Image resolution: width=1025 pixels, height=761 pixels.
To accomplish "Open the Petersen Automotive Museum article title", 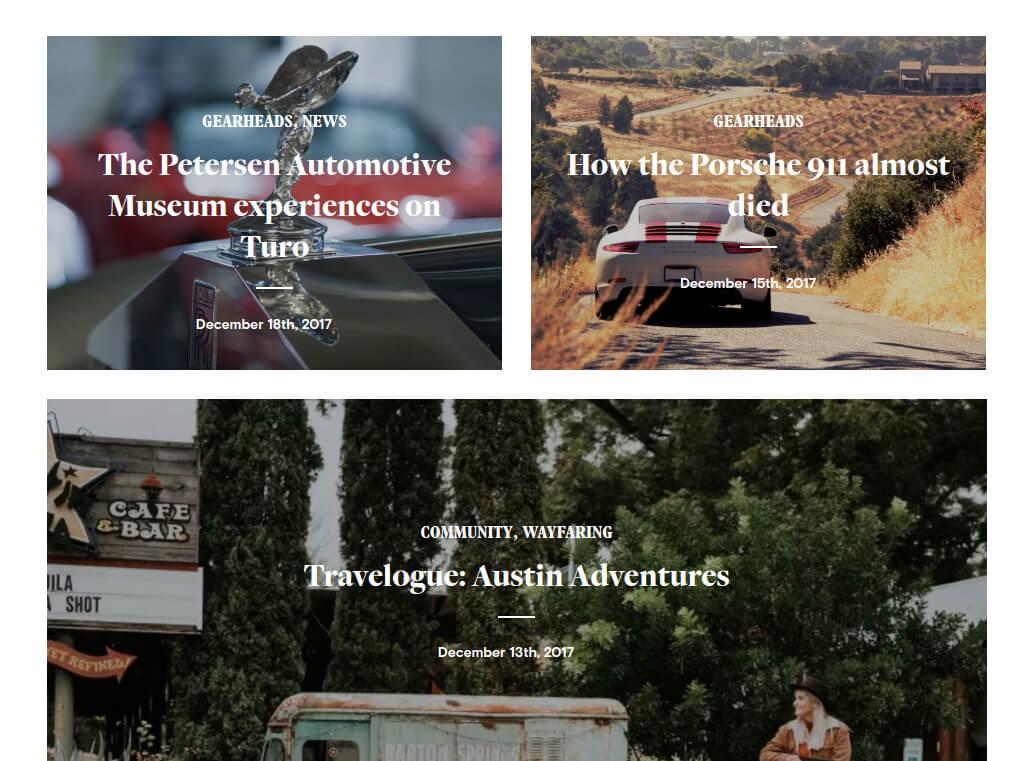I will [275, 205].
